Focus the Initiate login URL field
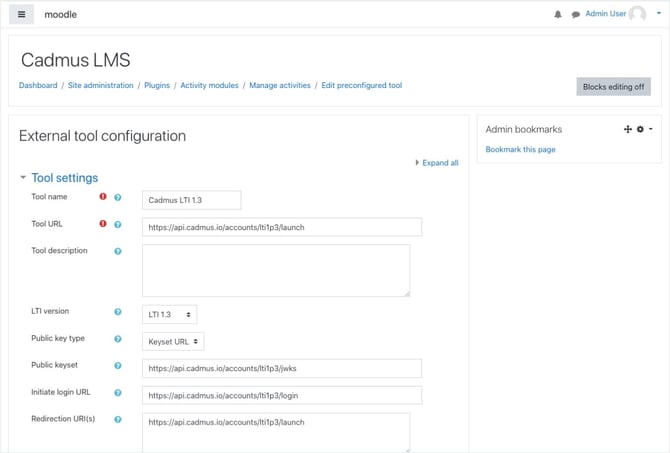This screenshot has width=670, height=453. pos(282,395)
